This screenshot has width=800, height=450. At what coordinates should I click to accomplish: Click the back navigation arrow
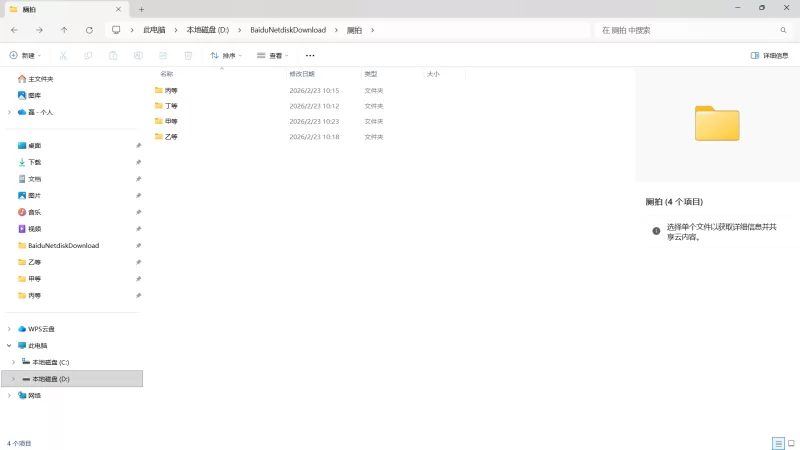click(14, 30)
